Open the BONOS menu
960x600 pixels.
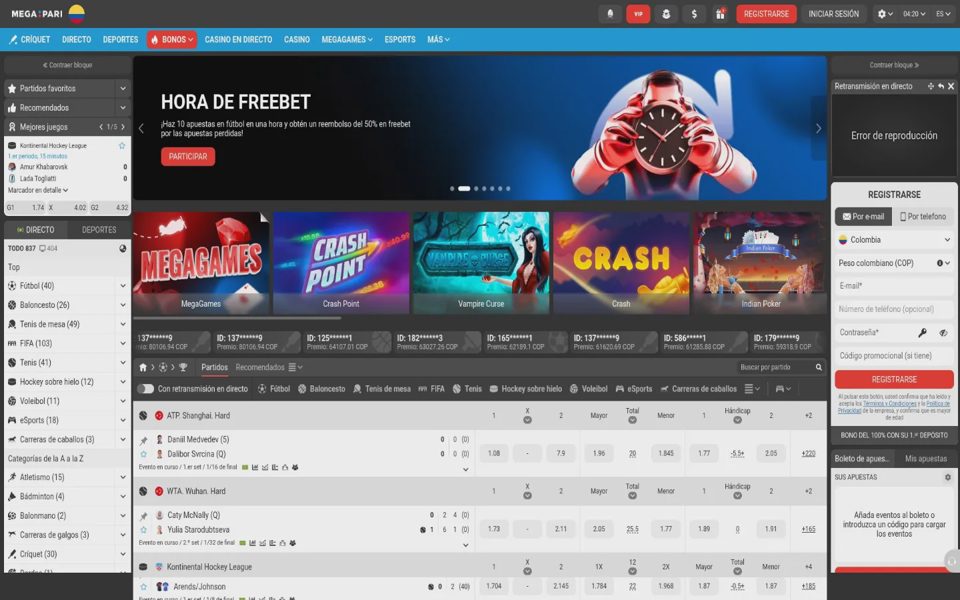171,40
